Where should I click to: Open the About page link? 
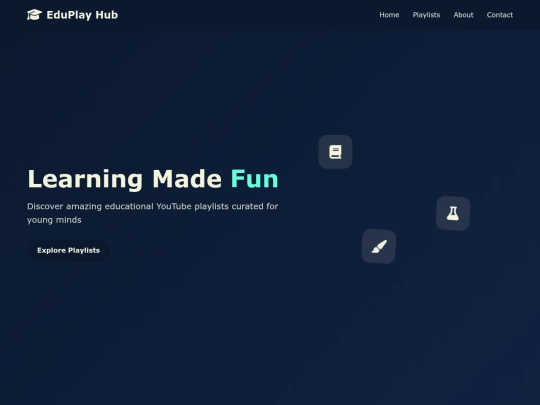click(x=463, y=15)
